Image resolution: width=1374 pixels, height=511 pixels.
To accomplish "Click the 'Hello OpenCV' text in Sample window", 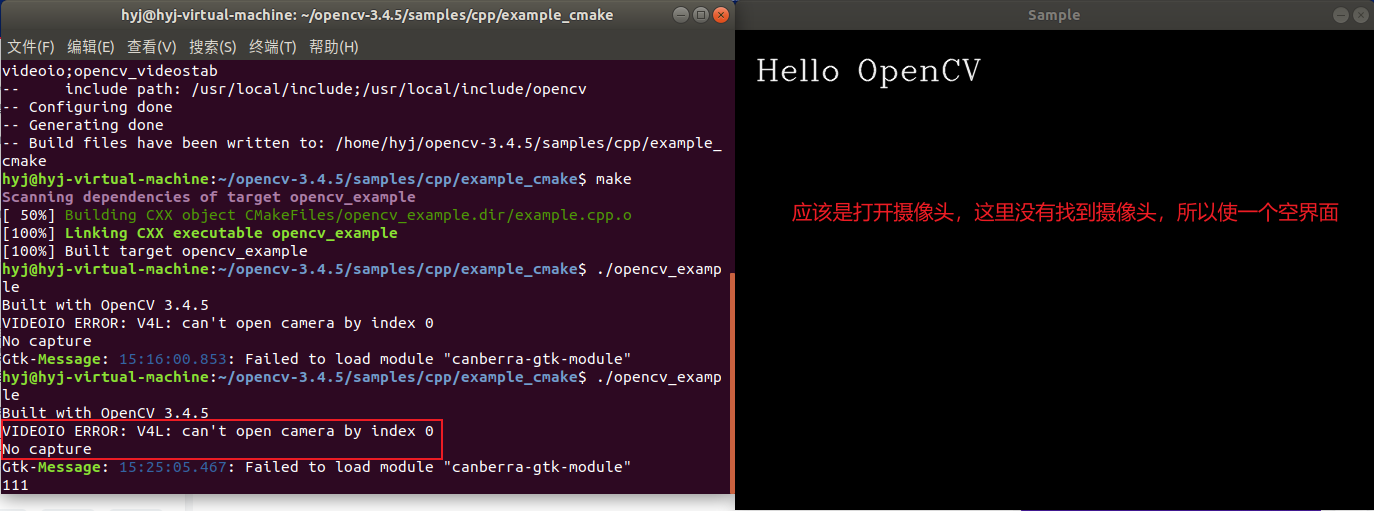I will pos(868,71).
